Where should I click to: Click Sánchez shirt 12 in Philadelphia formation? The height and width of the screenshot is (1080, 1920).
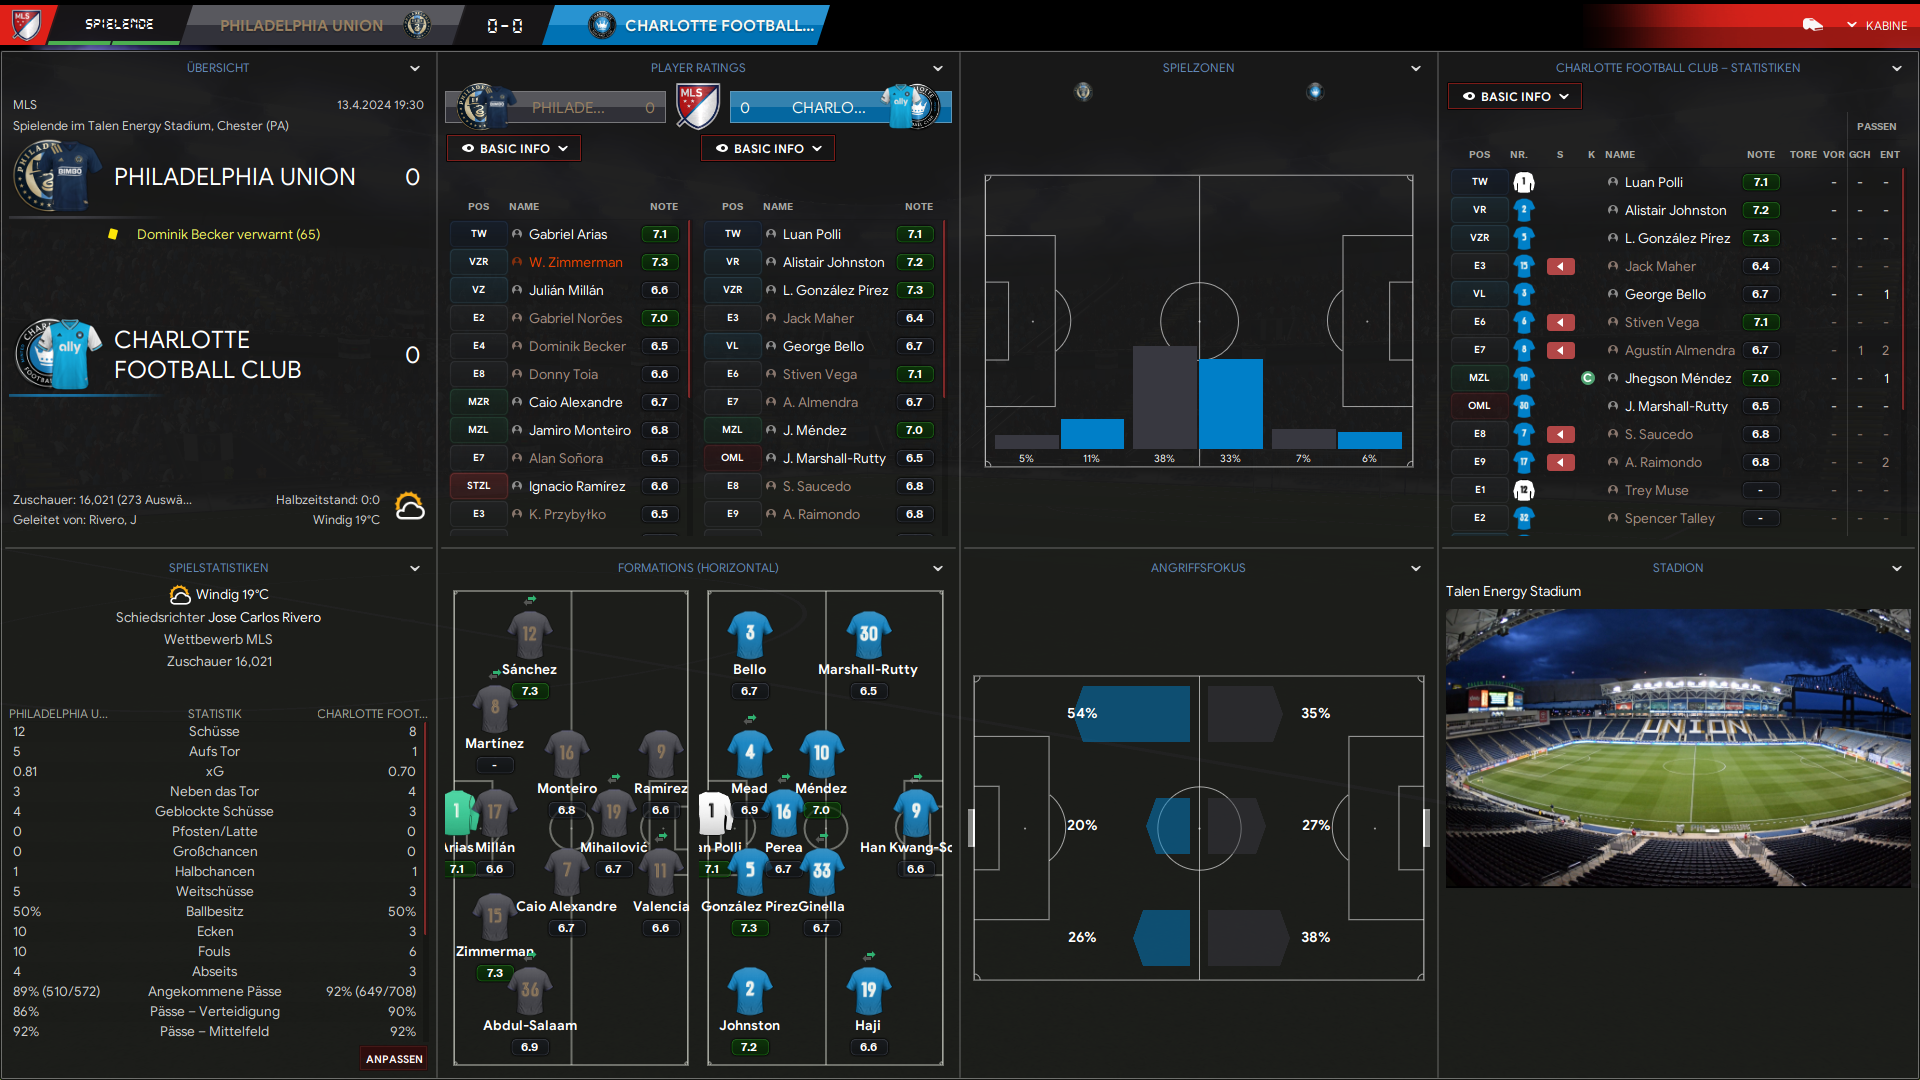click(529, 634)
